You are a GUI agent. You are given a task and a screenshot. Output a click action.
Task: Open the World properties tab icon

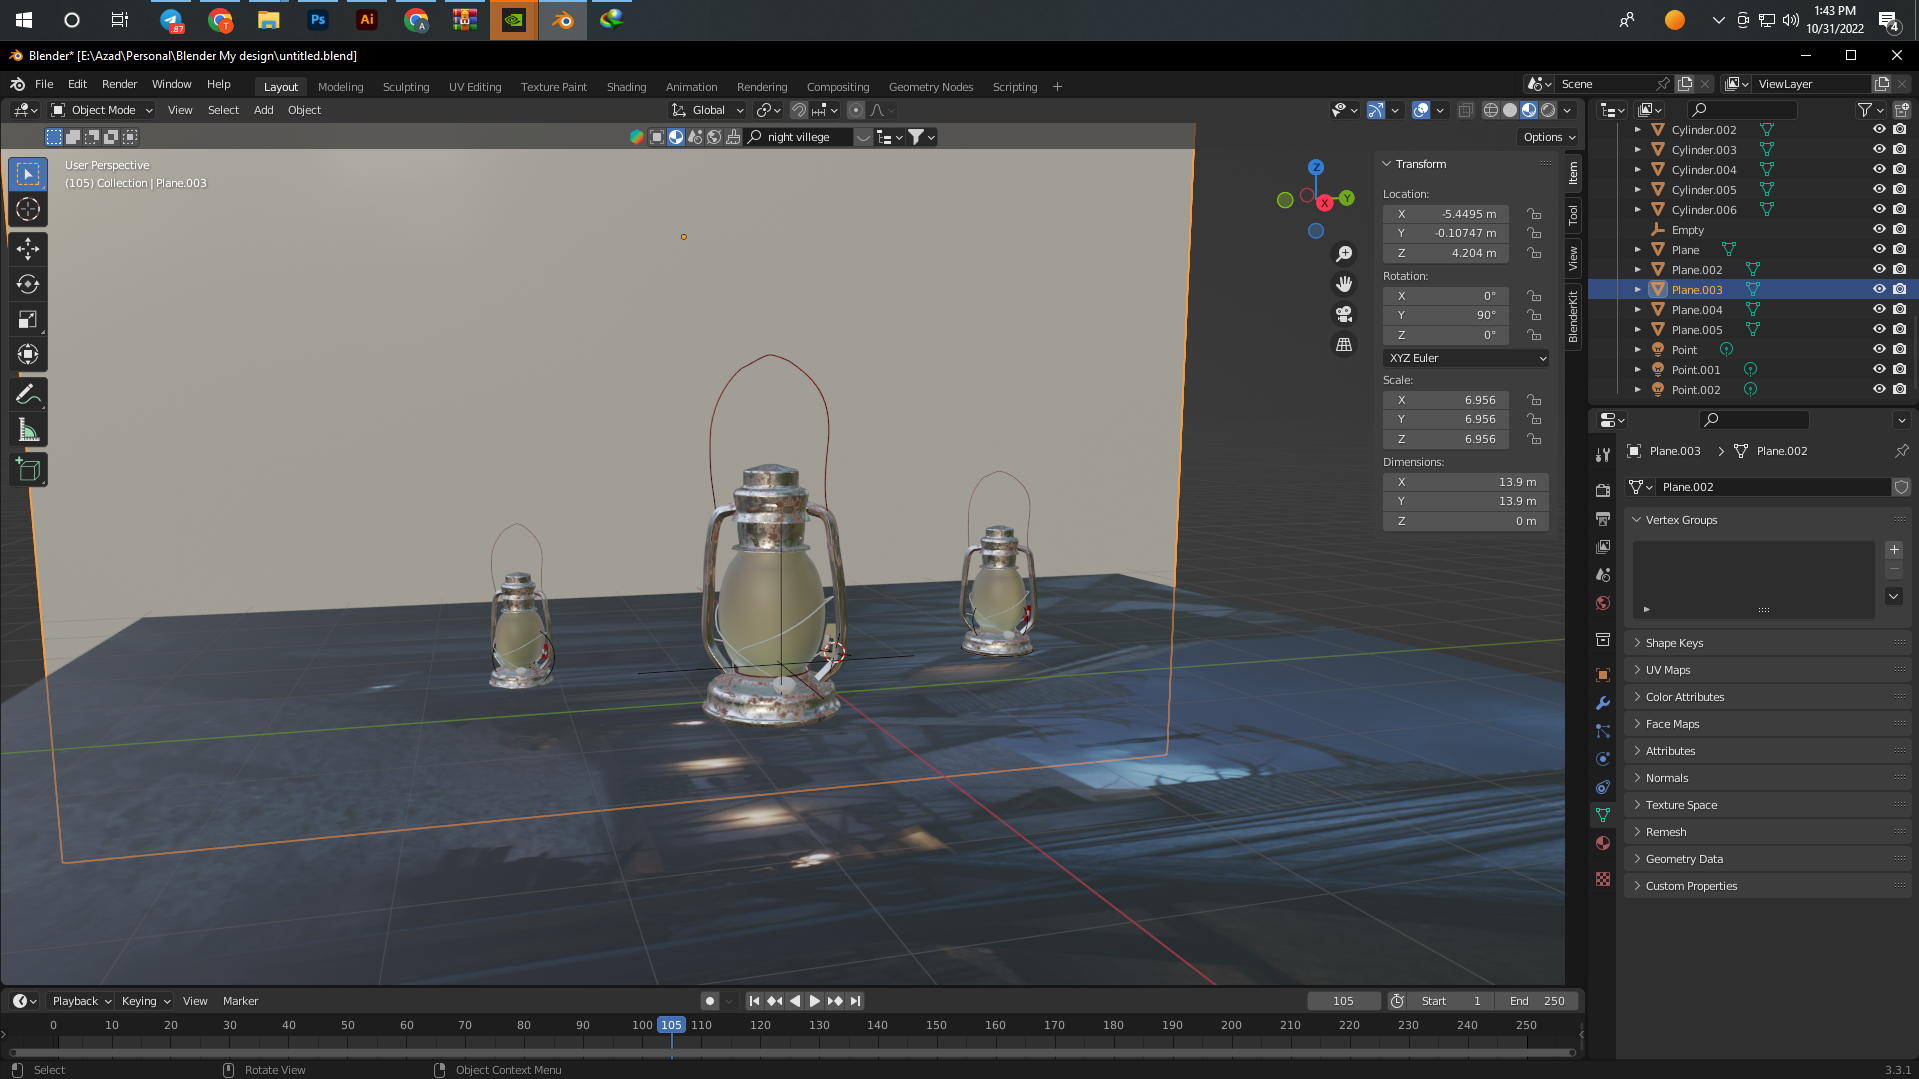click(x=1603, y=603)
